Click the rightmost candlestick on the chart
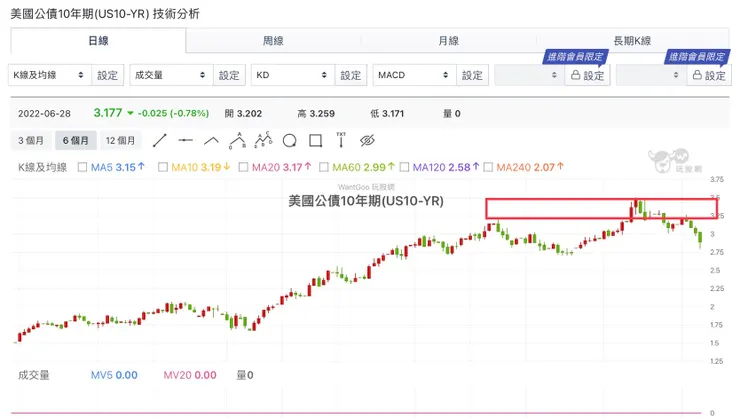The image size is (740, 418). (700, 237)
